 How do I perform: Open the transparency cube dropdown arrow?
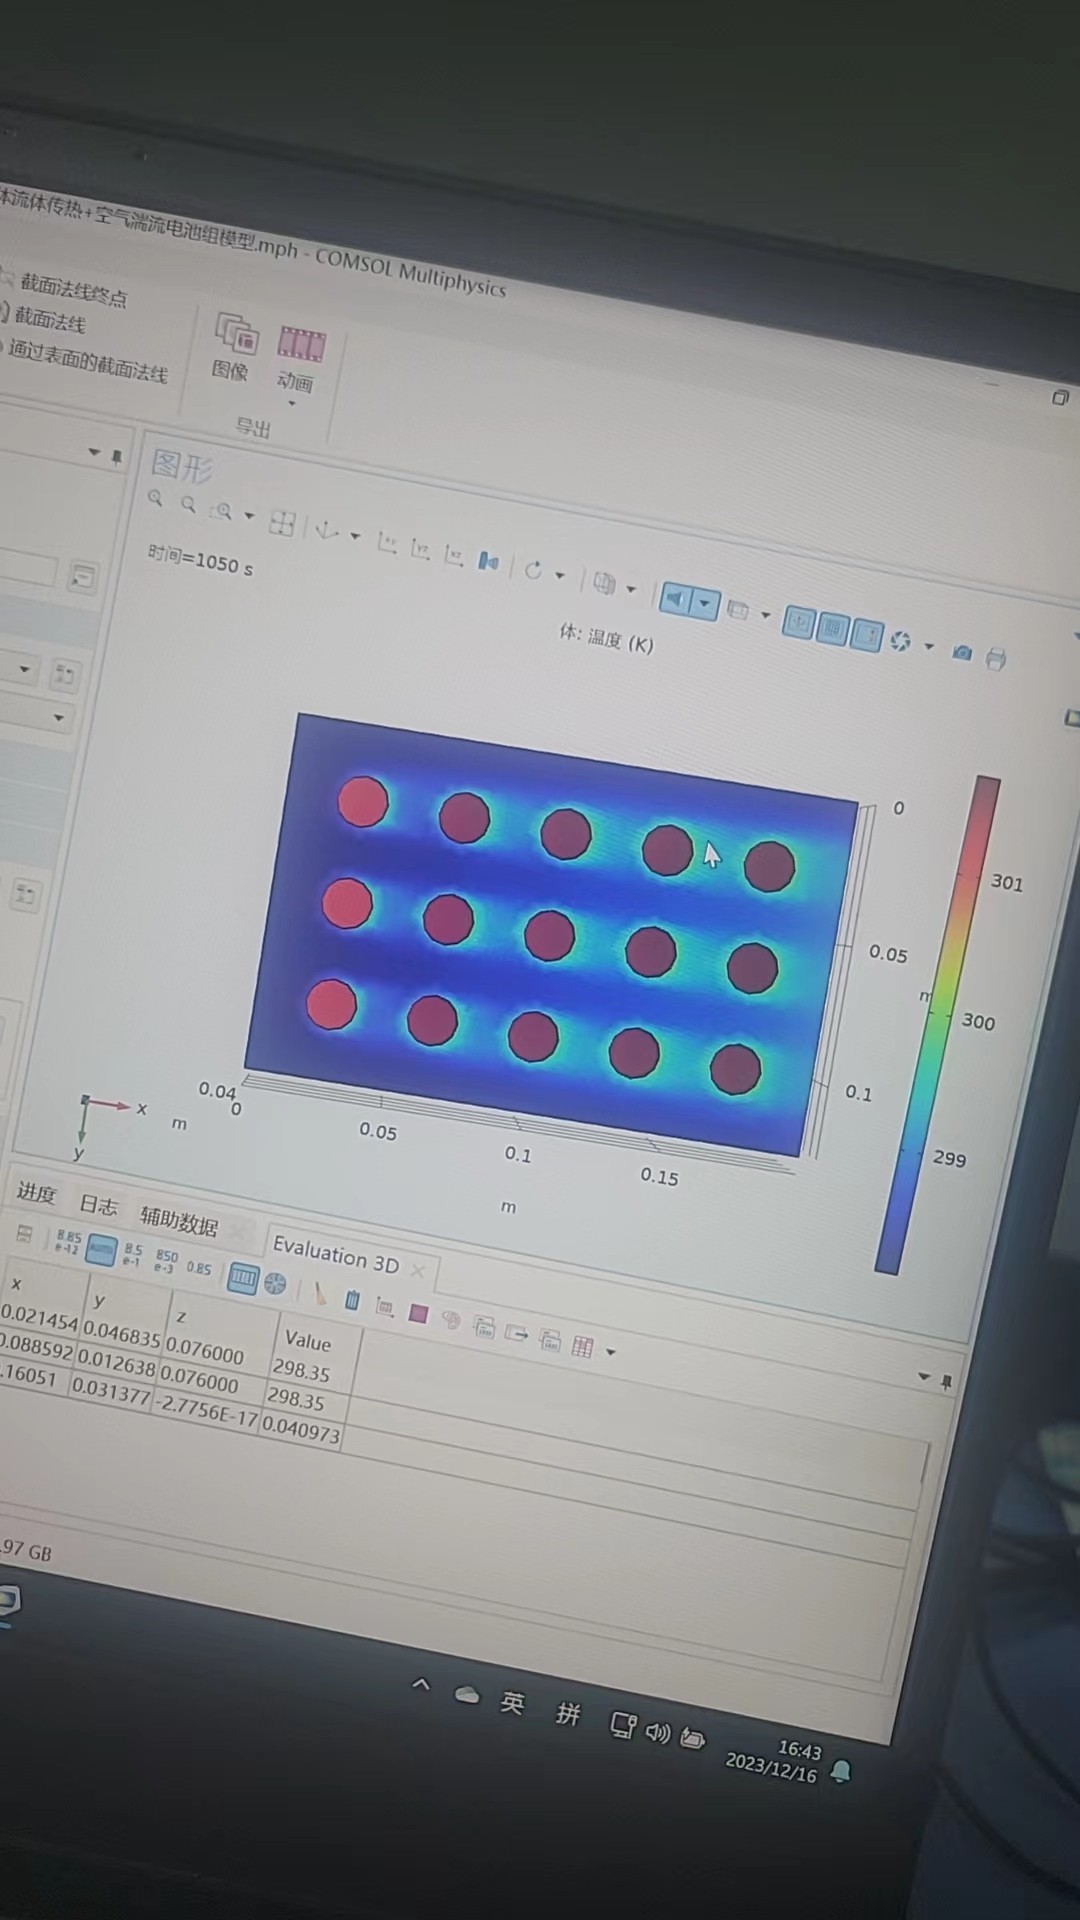[631, 589]
